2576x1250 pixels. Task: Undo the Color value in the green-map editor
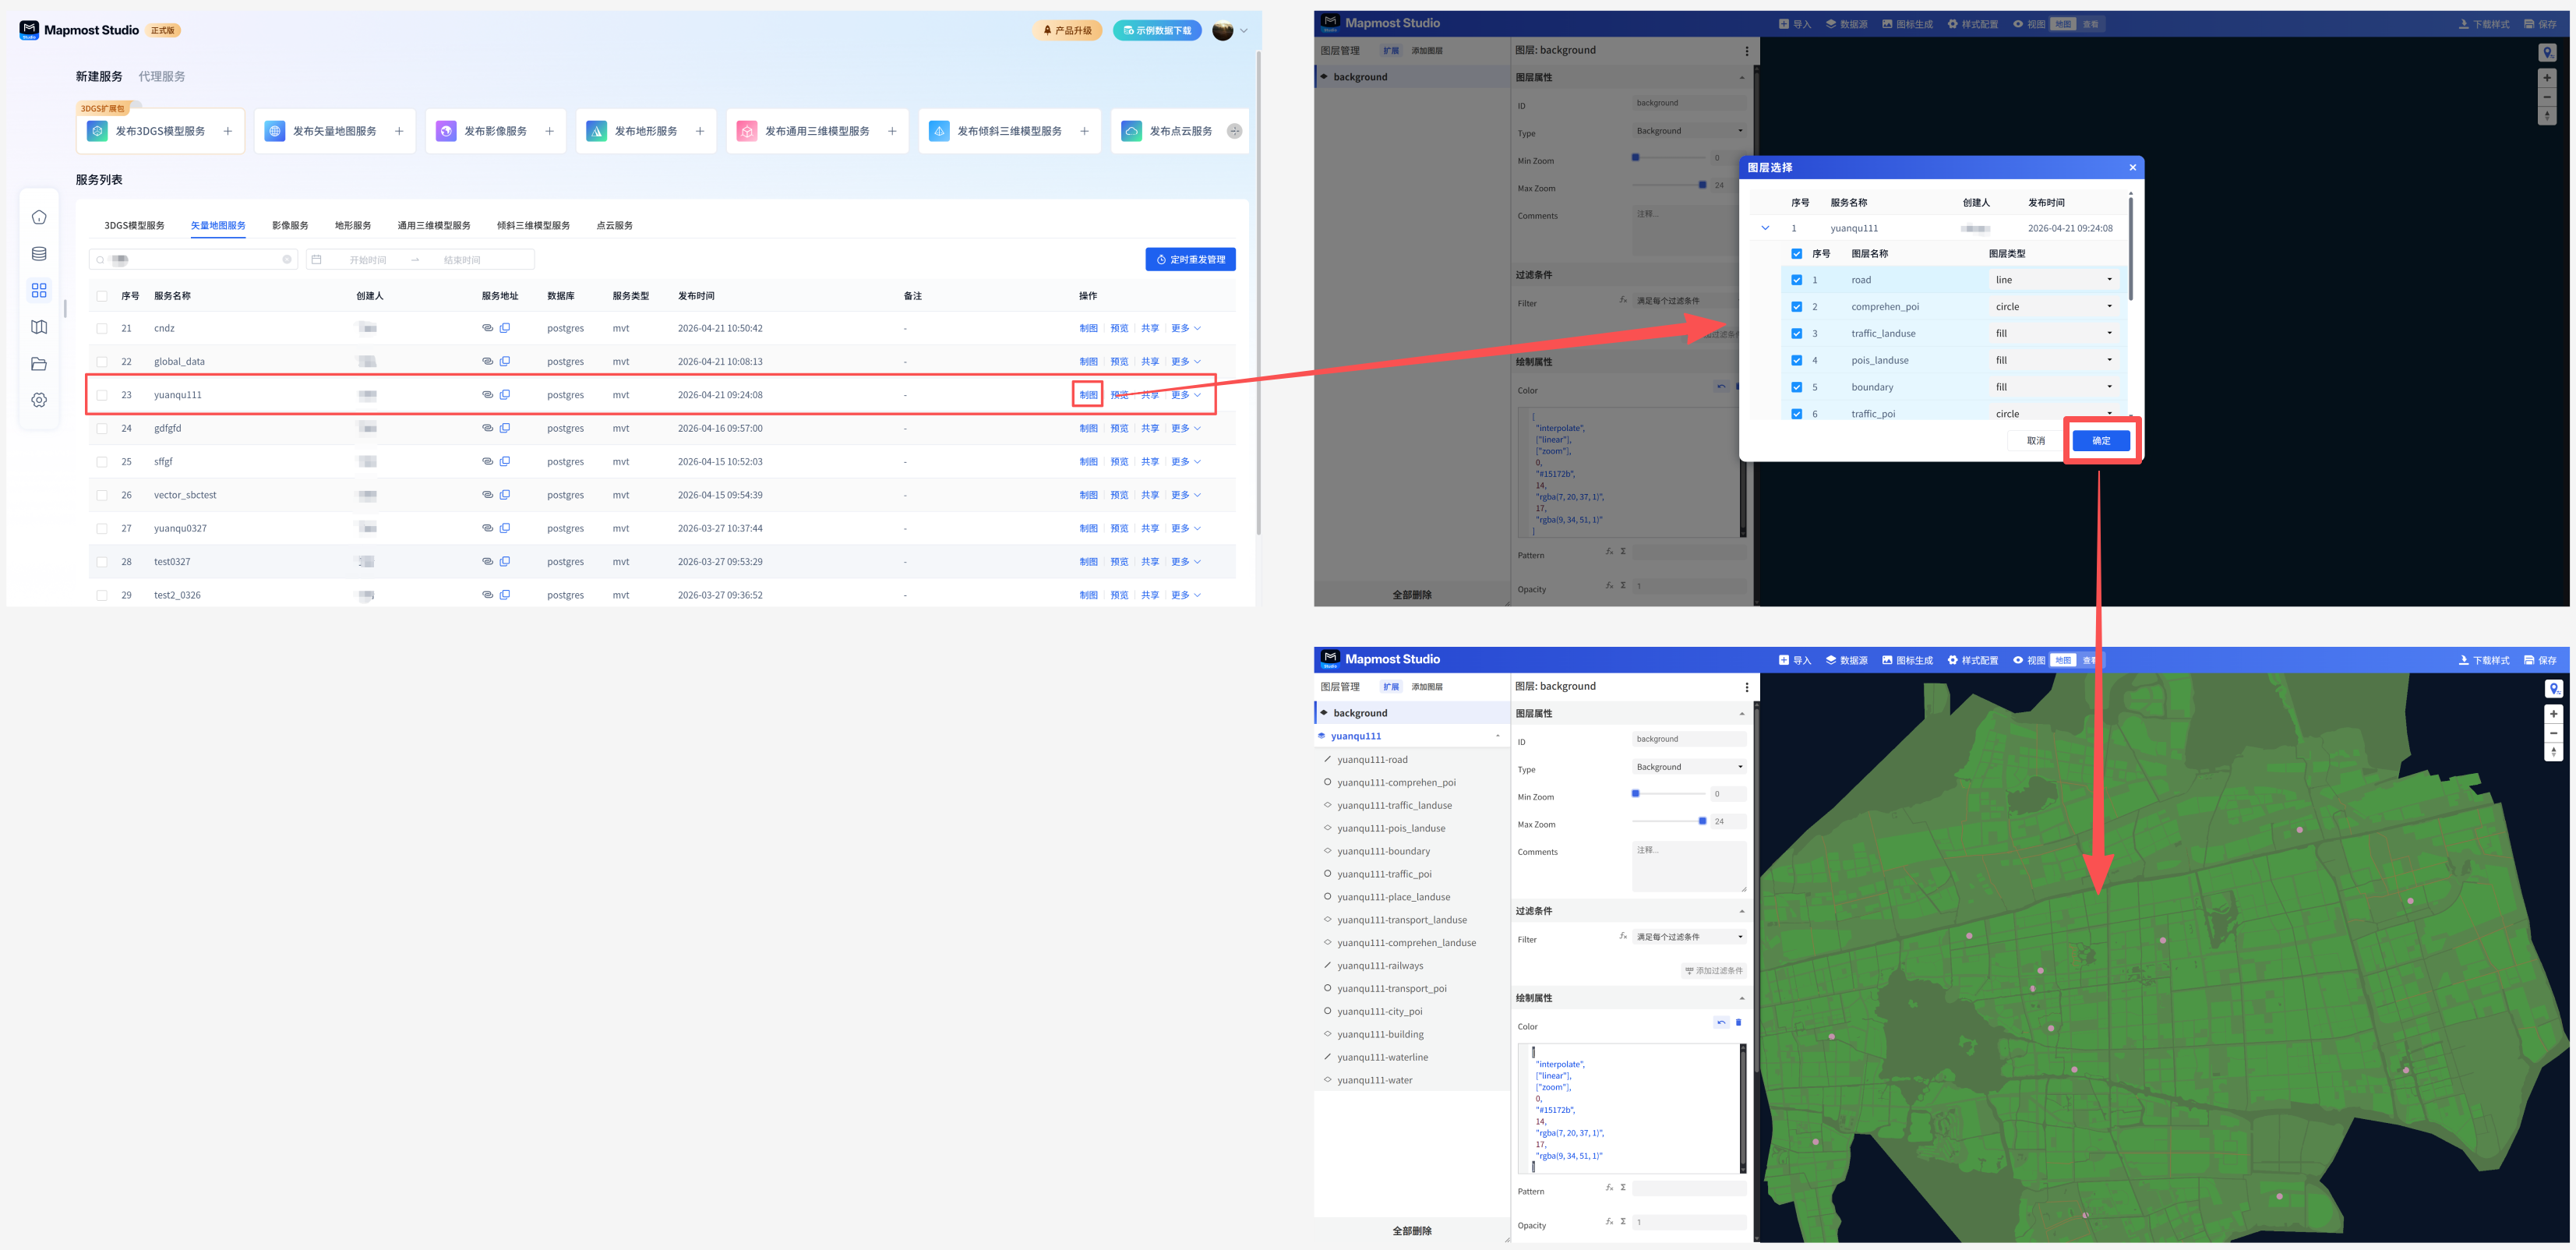1721,1022
